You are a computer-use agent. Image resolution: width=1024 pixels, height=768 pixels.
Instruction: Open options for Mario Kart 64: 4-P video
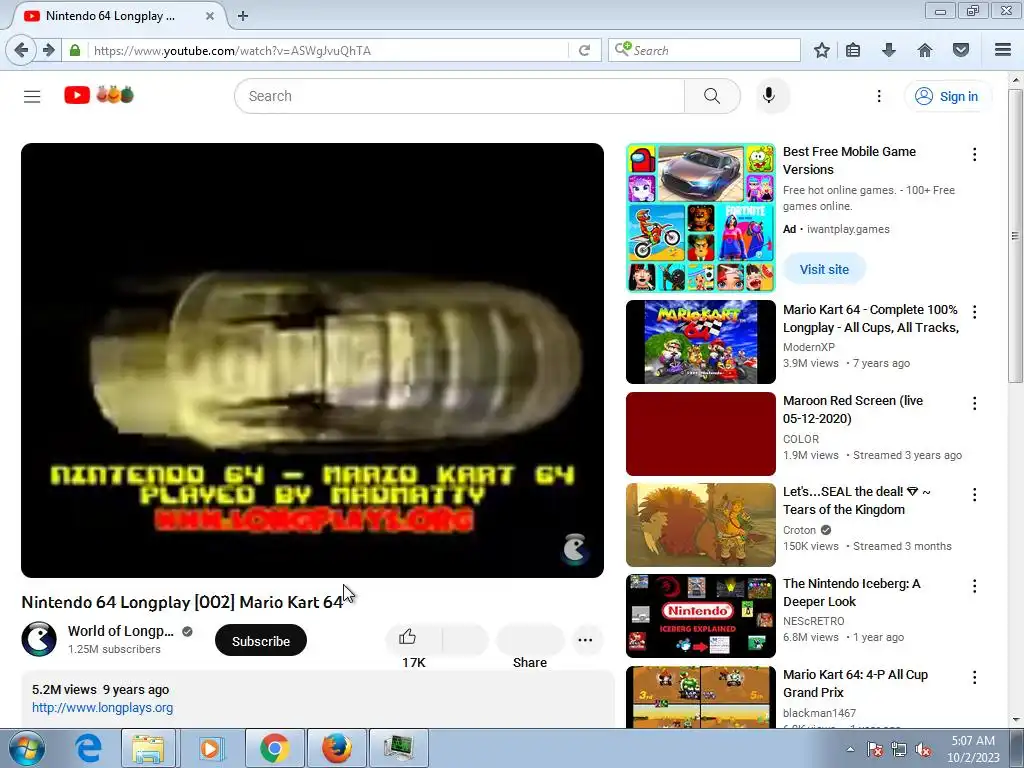(974, 677)
